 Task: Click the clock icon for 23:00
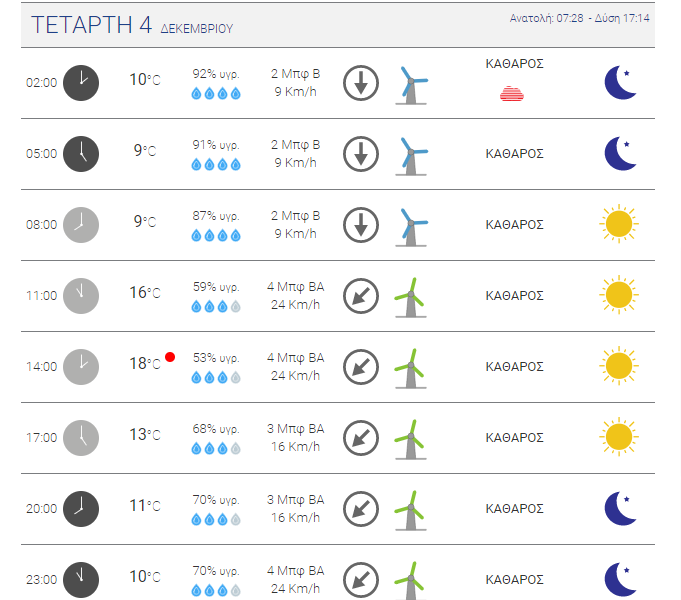tap(81, 580)
